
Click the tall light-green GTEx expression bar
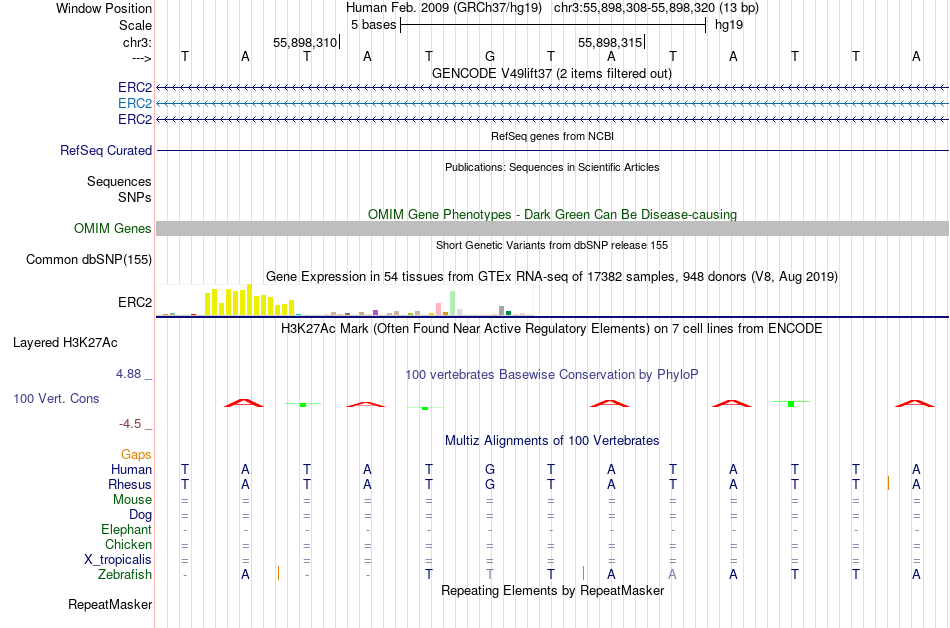pos(453,303)
